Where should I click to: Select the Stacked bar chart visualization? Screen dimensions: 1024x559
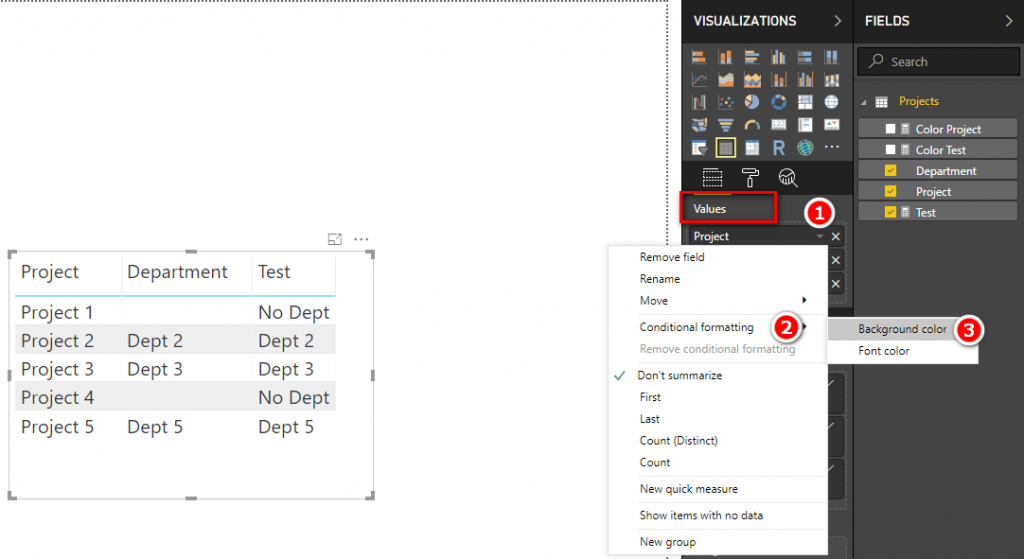[x=699, y=57]
